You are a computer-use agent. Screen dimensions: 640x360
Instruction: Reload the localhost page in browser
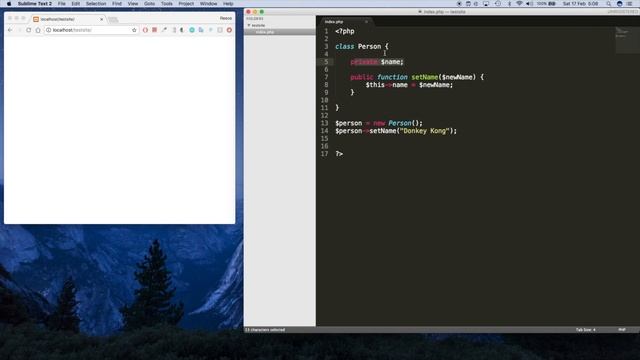click(29, 30)
